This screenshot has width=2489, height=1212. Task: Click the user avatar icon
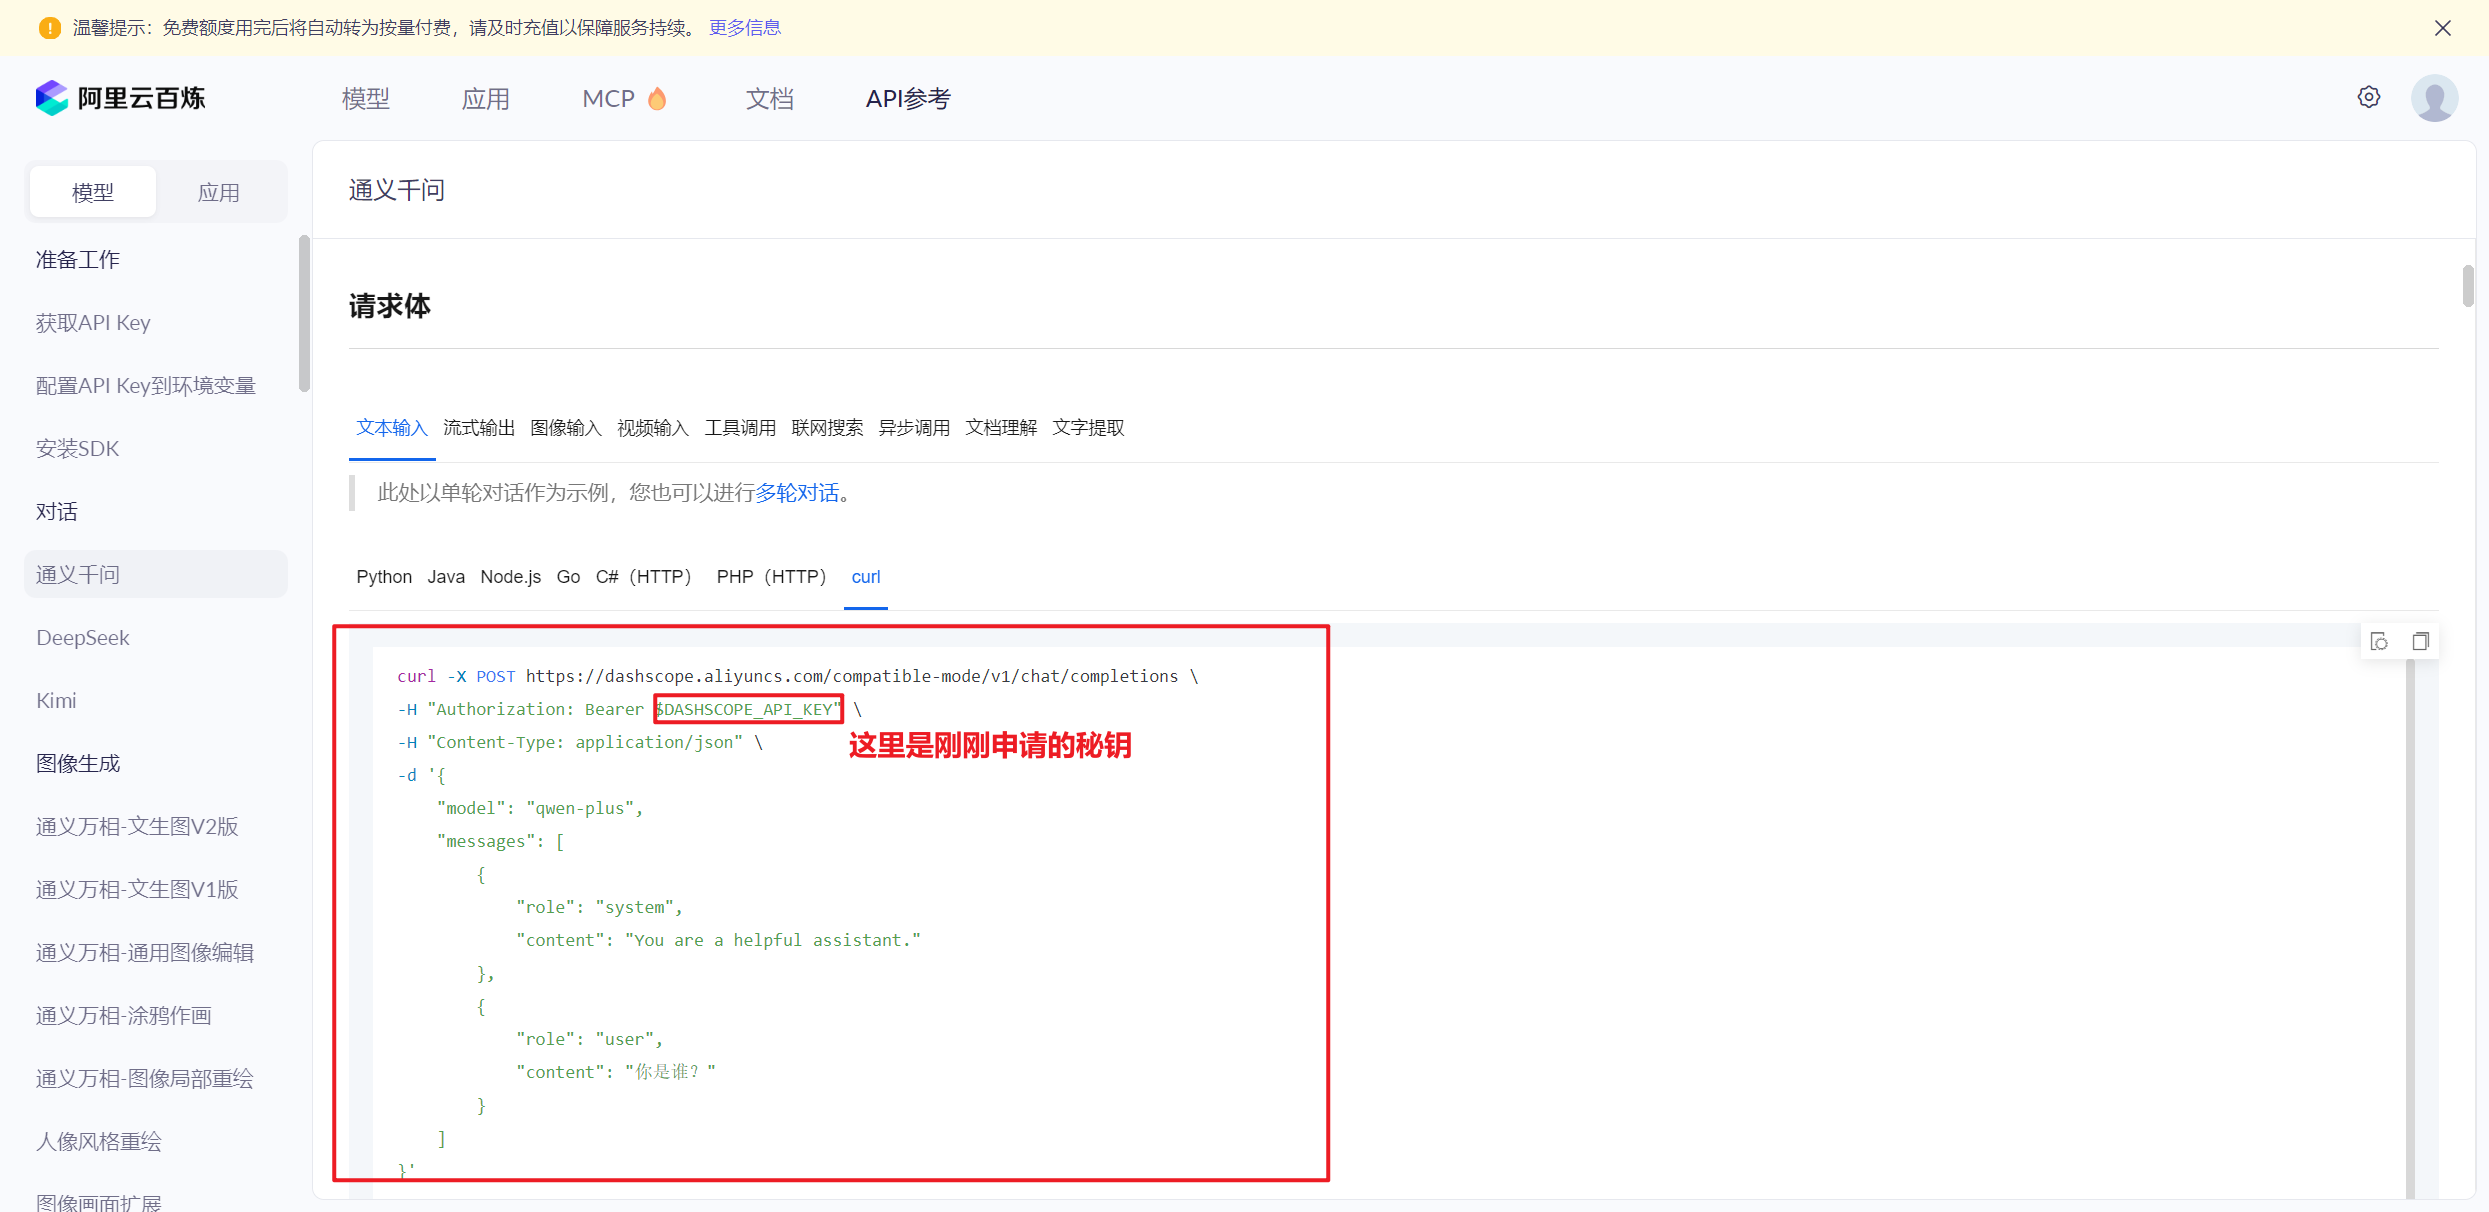click(2434, 98)
